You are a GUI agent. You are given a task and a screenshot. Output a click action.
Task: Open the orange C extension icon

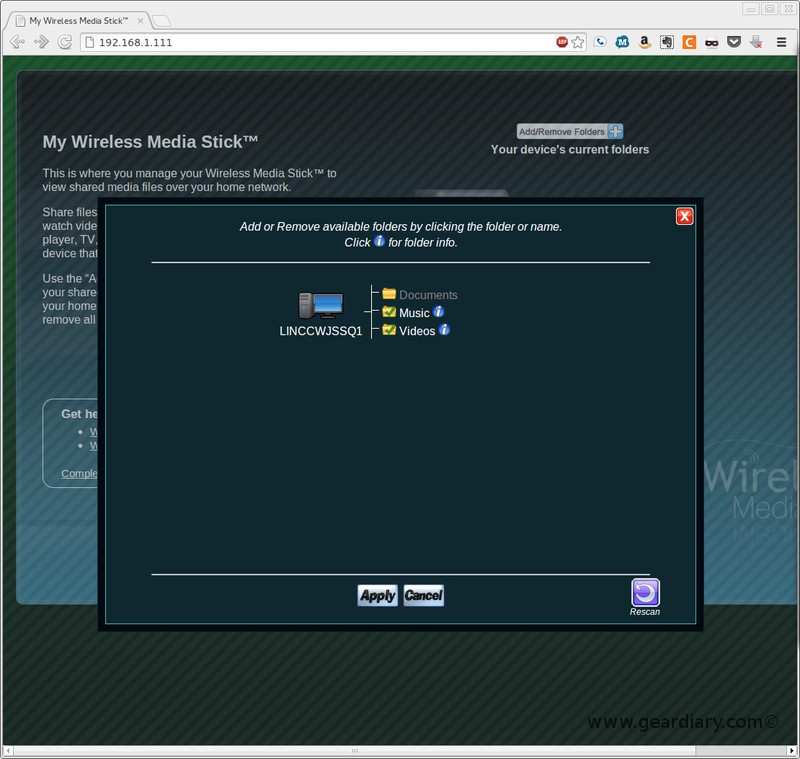[689, 42]
